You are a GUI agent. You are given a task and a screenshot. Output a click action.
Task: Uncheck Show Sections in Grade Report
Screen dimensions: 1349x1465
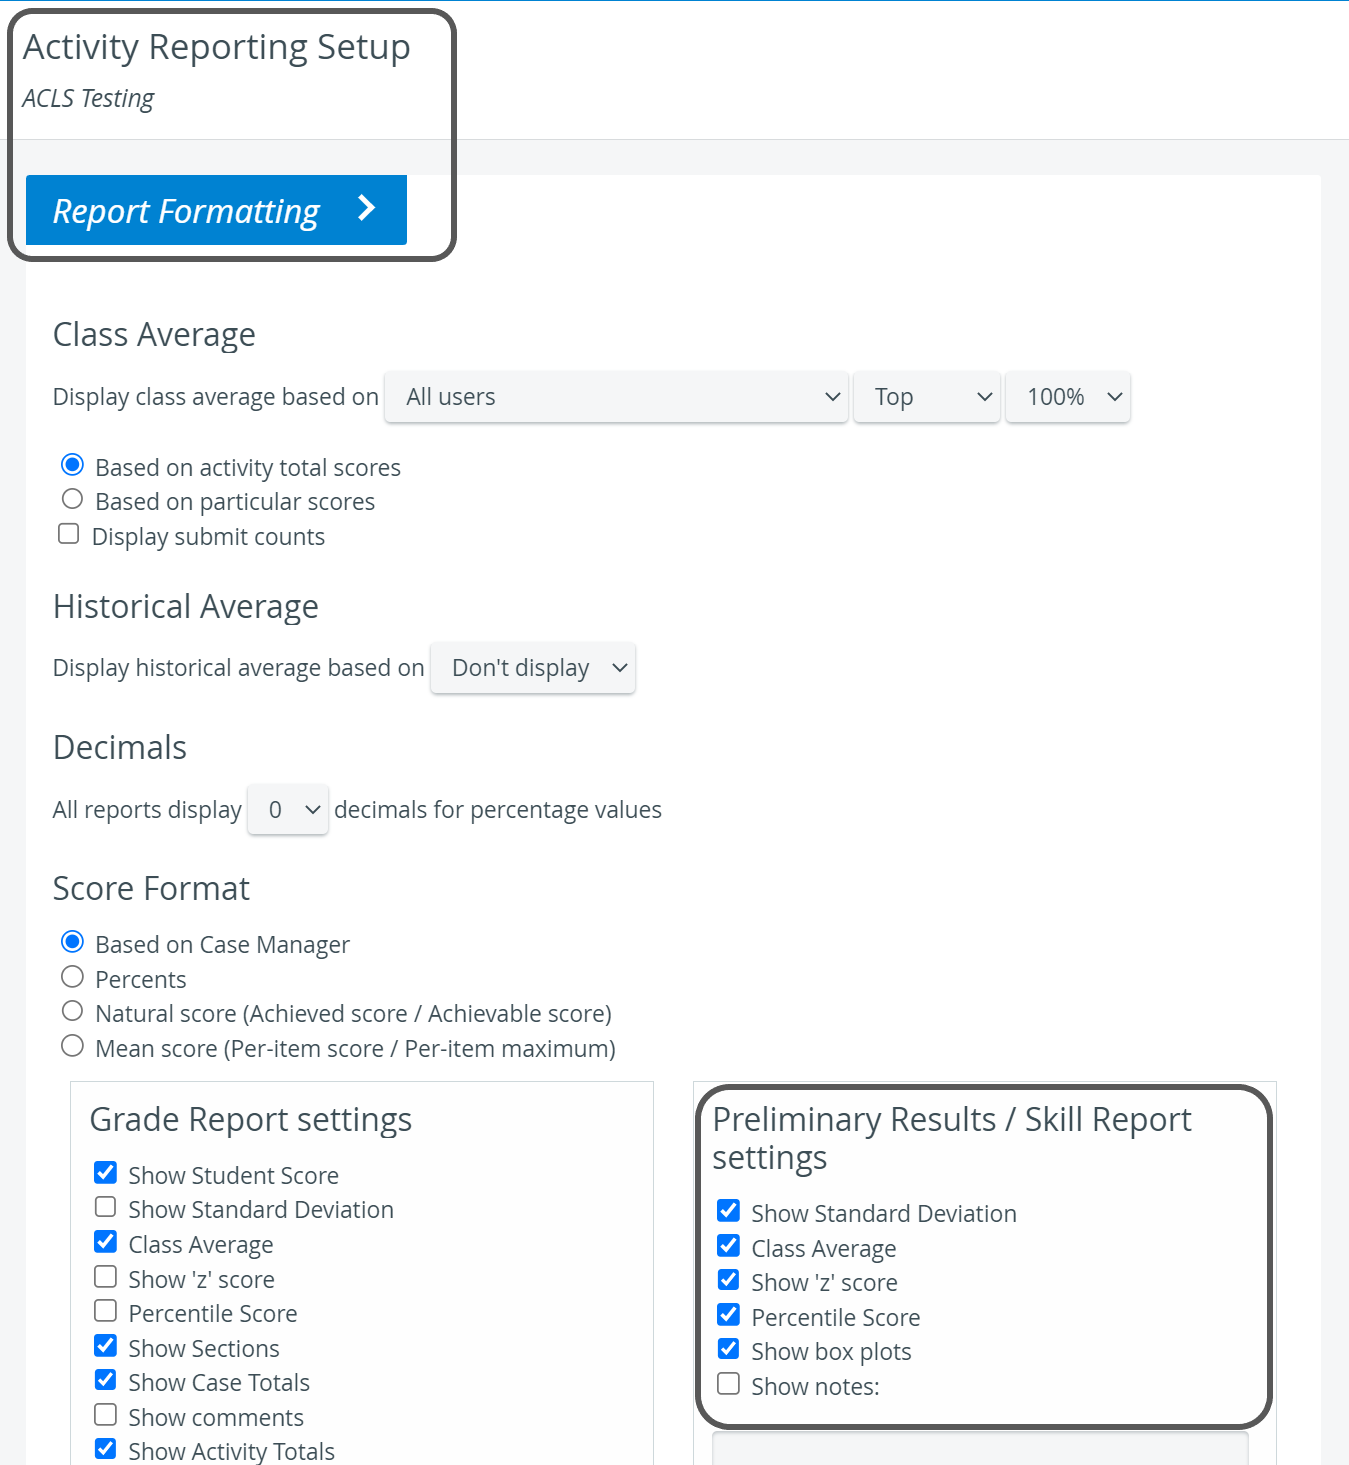(105, 1346)
